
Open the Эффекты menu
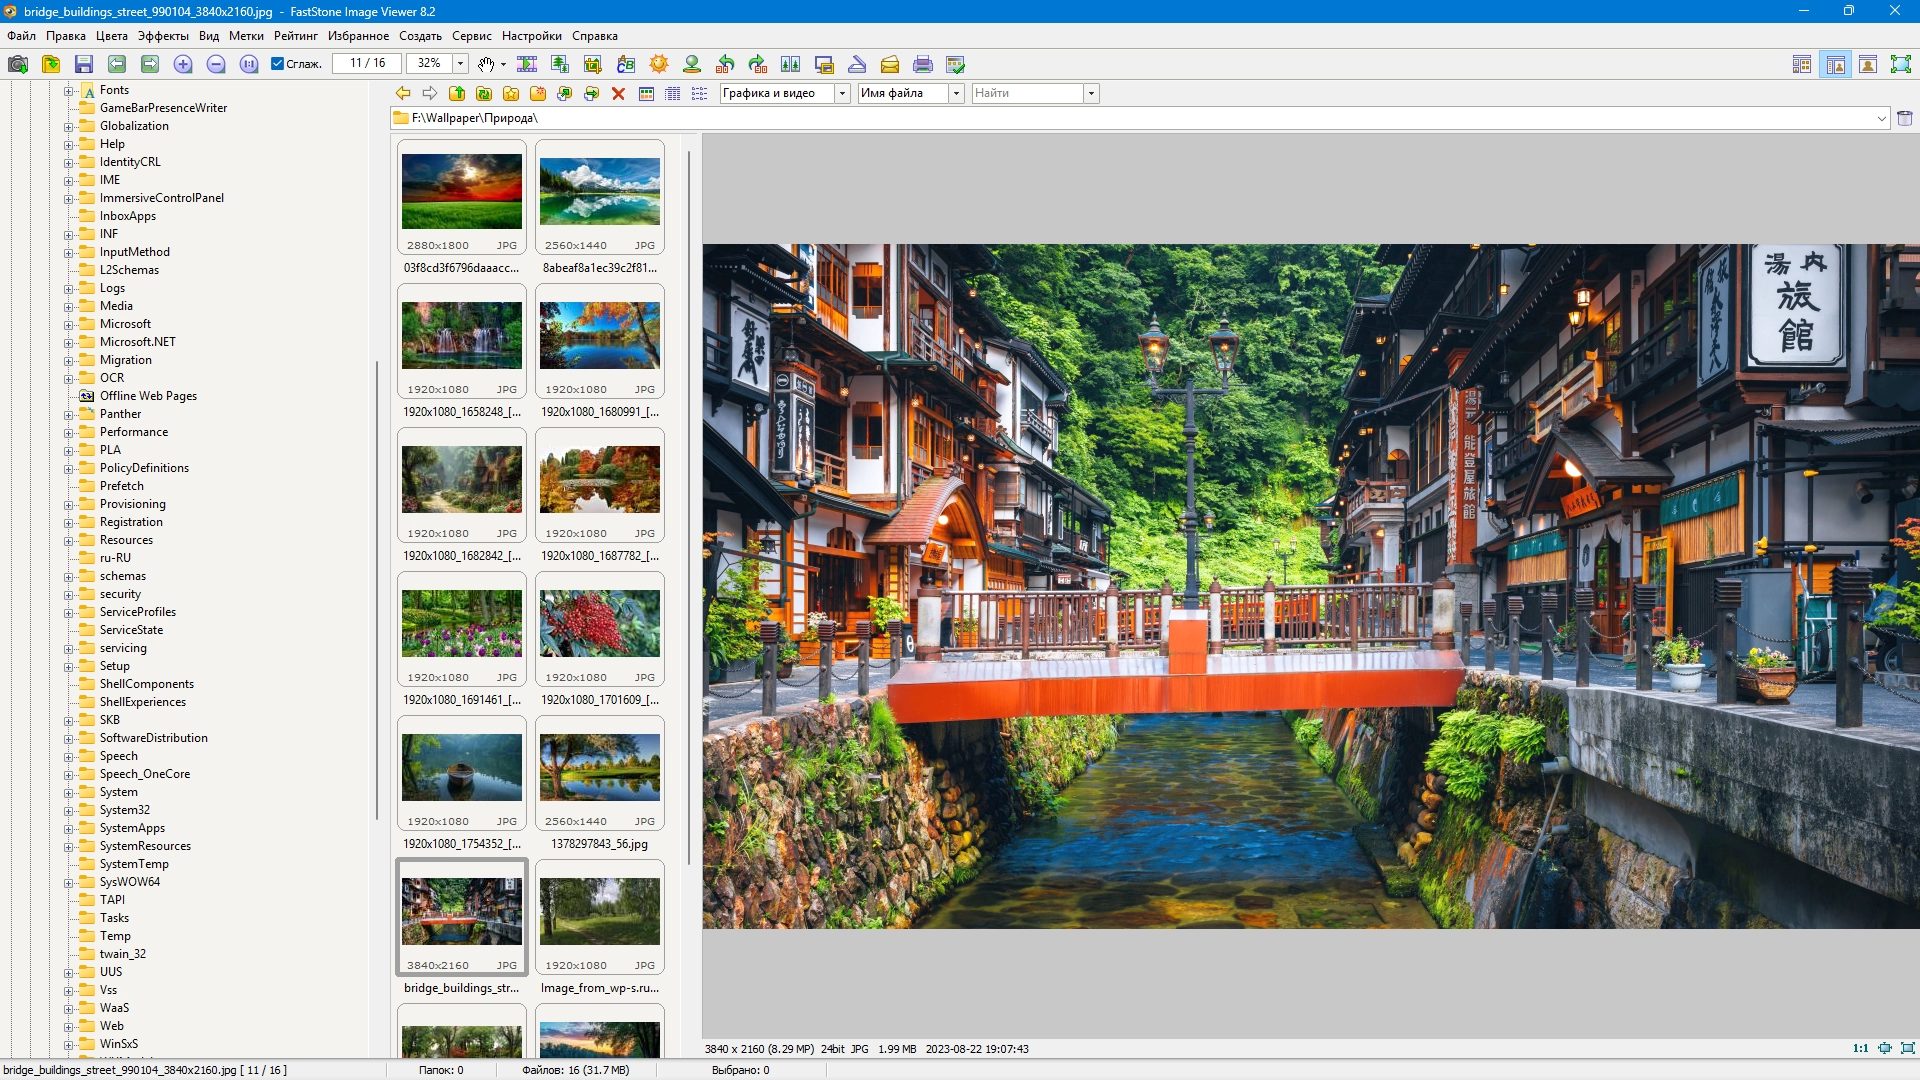[163, 36]
